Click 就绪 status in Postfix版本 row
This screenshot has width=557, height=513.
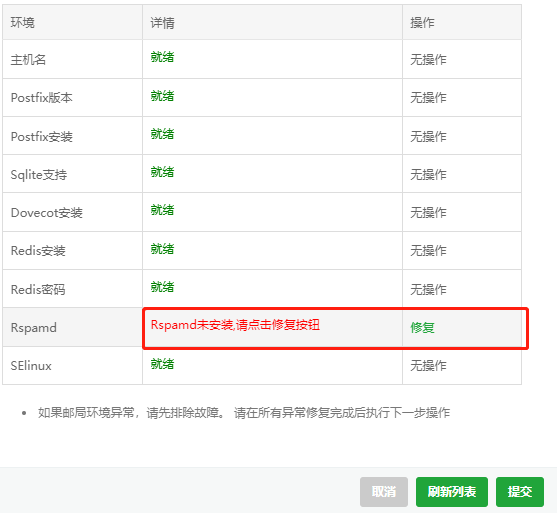162,96
